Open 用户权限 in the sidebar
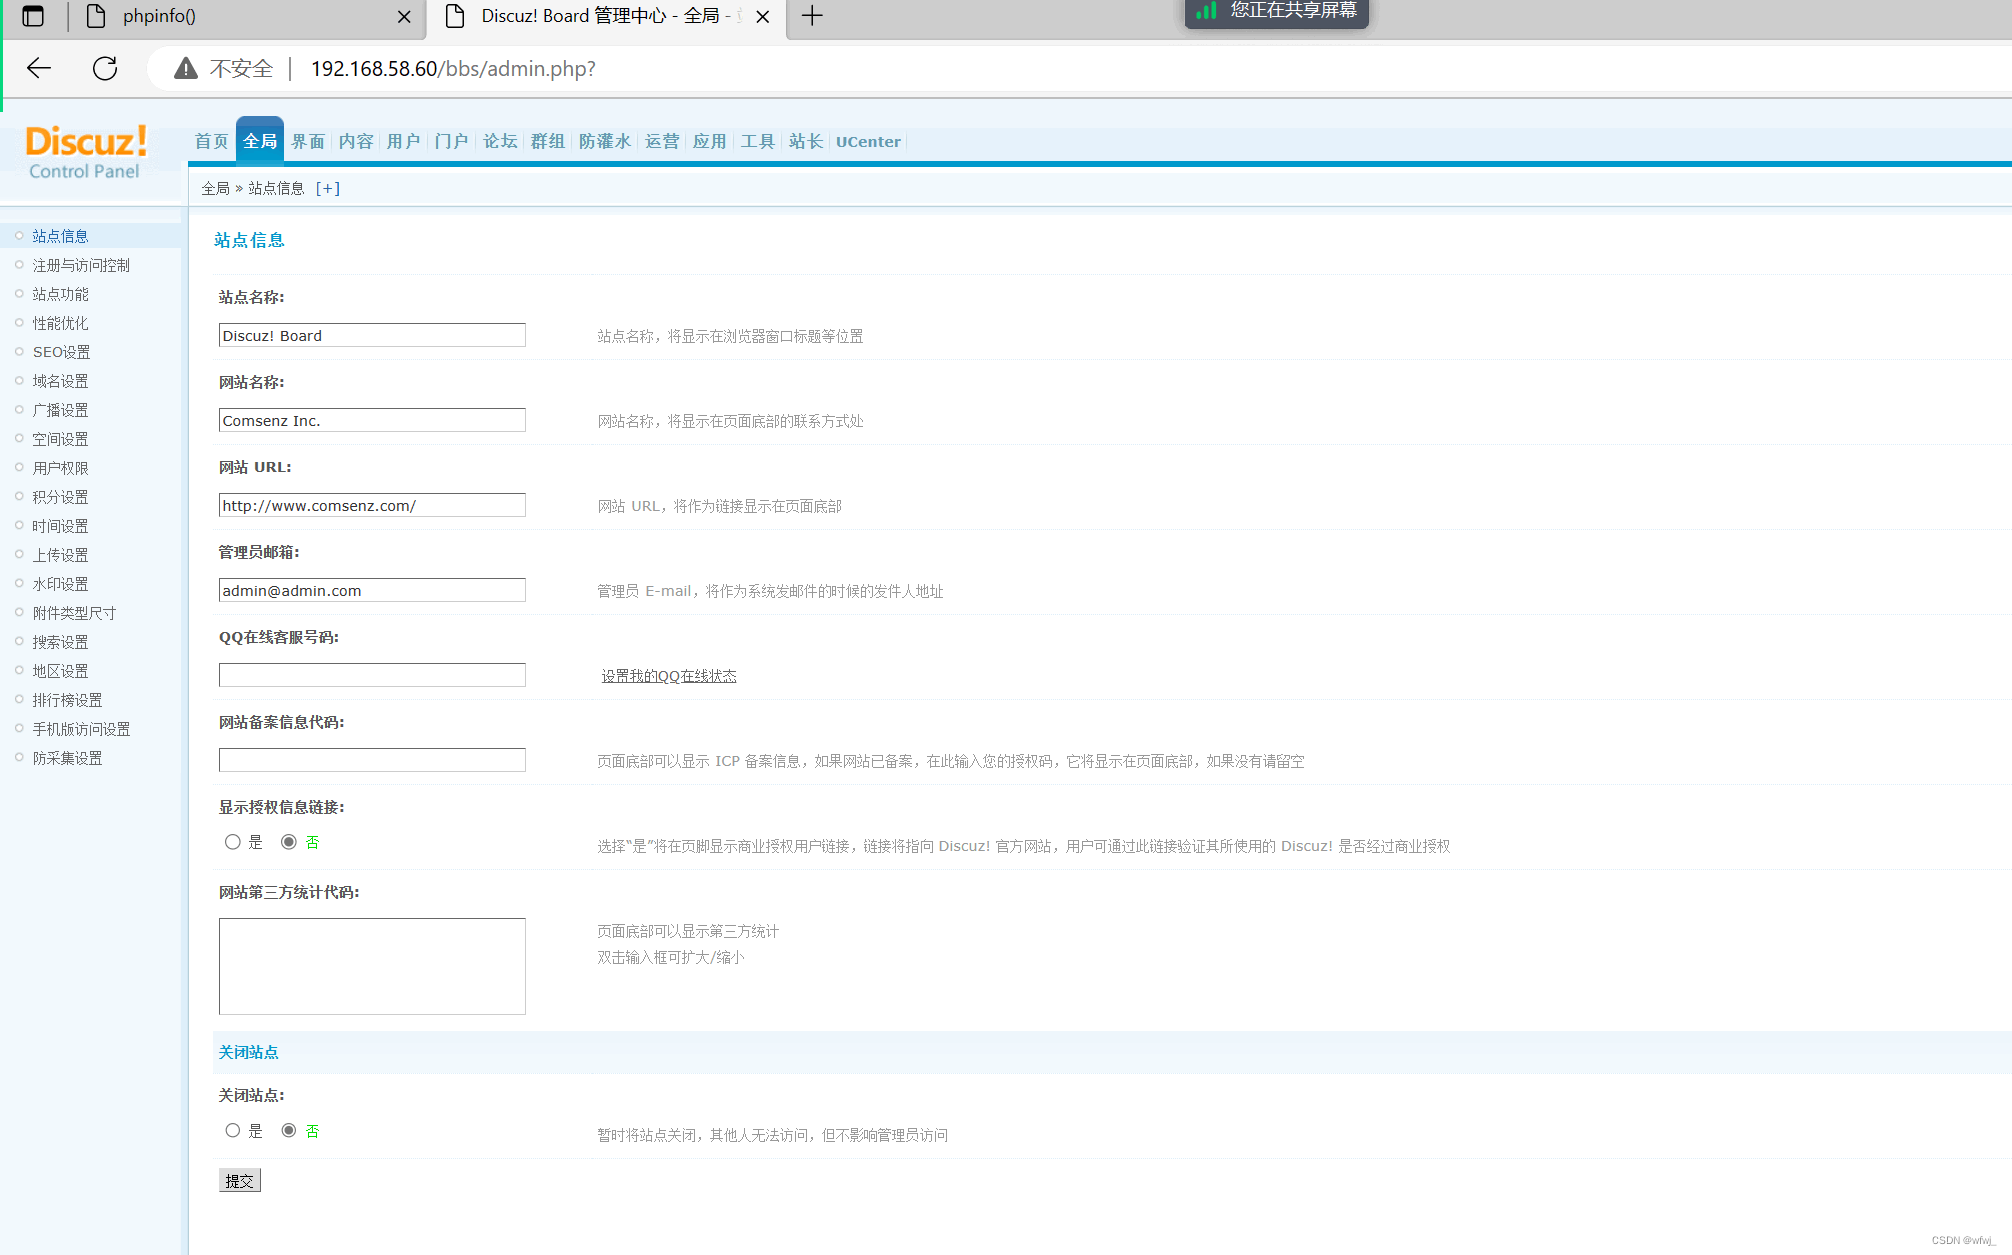 [60, 468]
